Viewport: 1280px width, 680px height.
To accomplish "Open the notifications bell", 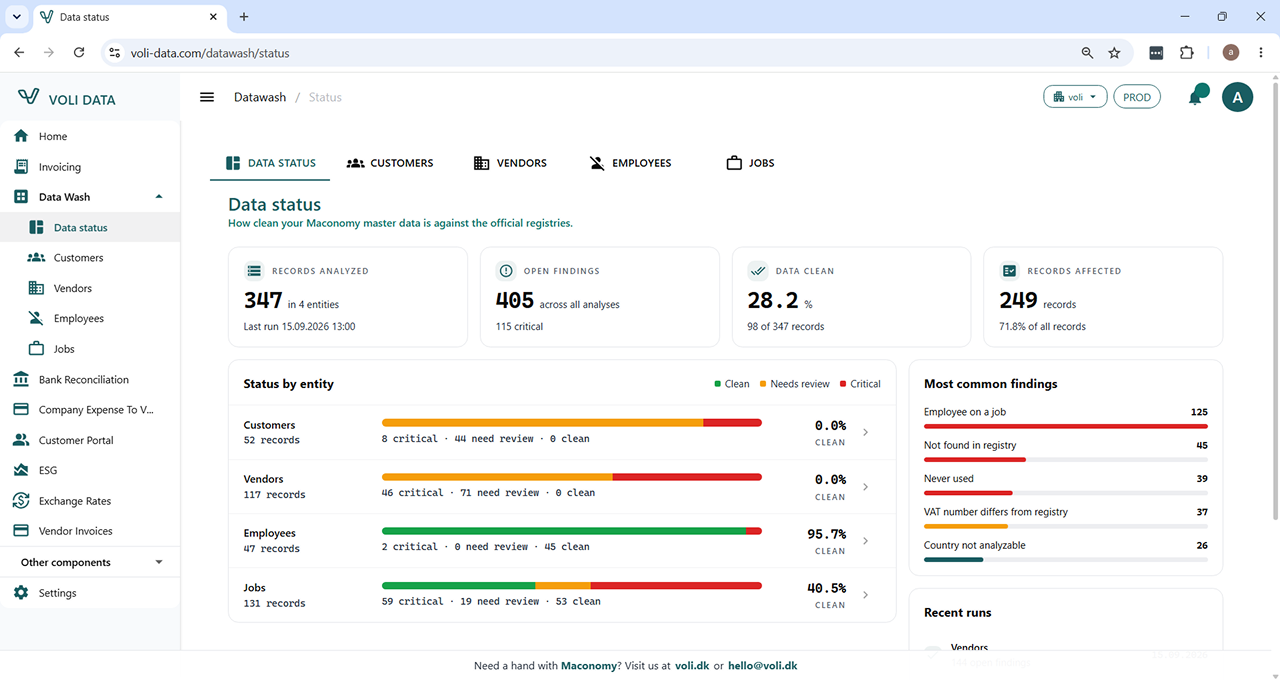I will click(1196, 96).
